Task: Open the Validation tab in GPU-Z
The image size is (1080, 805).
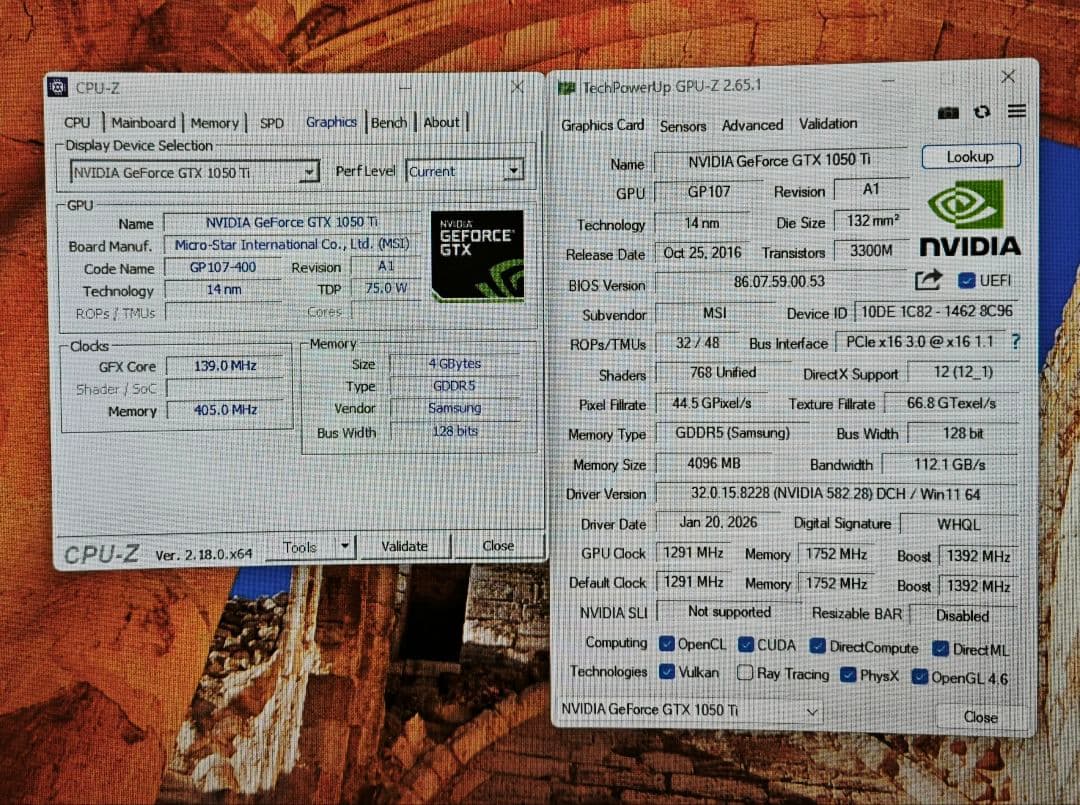Action: click(x=828, y=124)
